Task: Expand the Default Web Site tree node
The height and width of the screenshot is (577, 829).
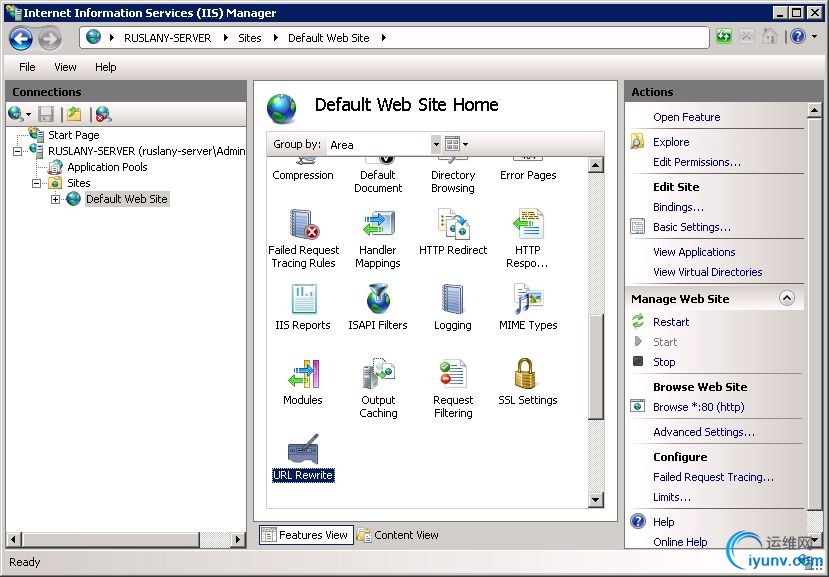Action: [x=55, y=199]
